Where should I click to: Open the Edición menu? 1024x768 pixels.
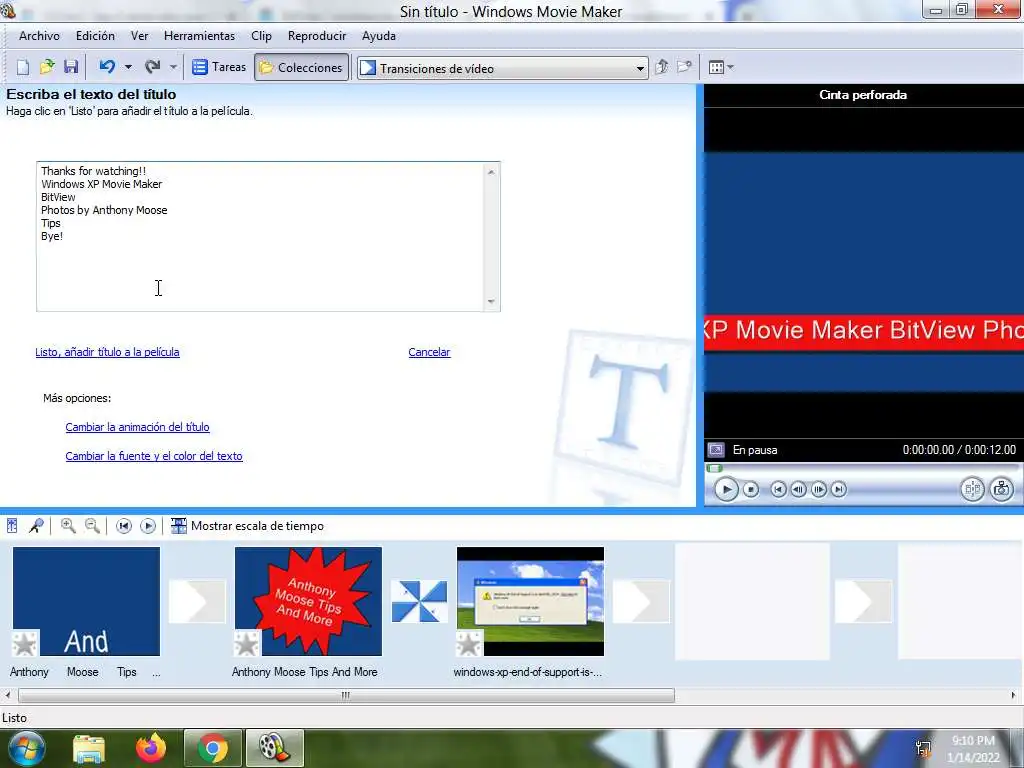pos(95,36)
